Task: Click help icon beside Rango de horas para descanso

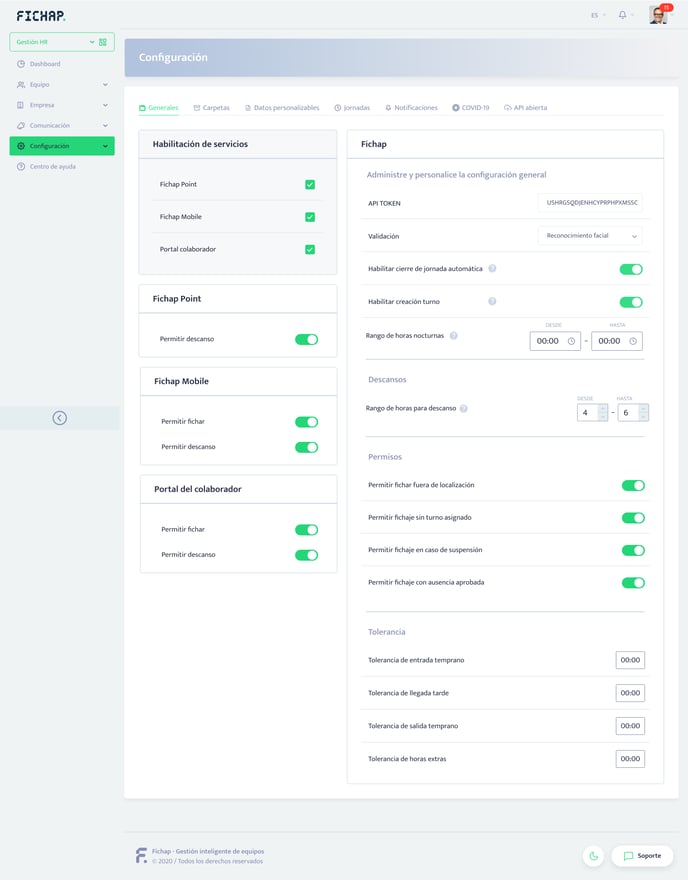Action: 464,409
